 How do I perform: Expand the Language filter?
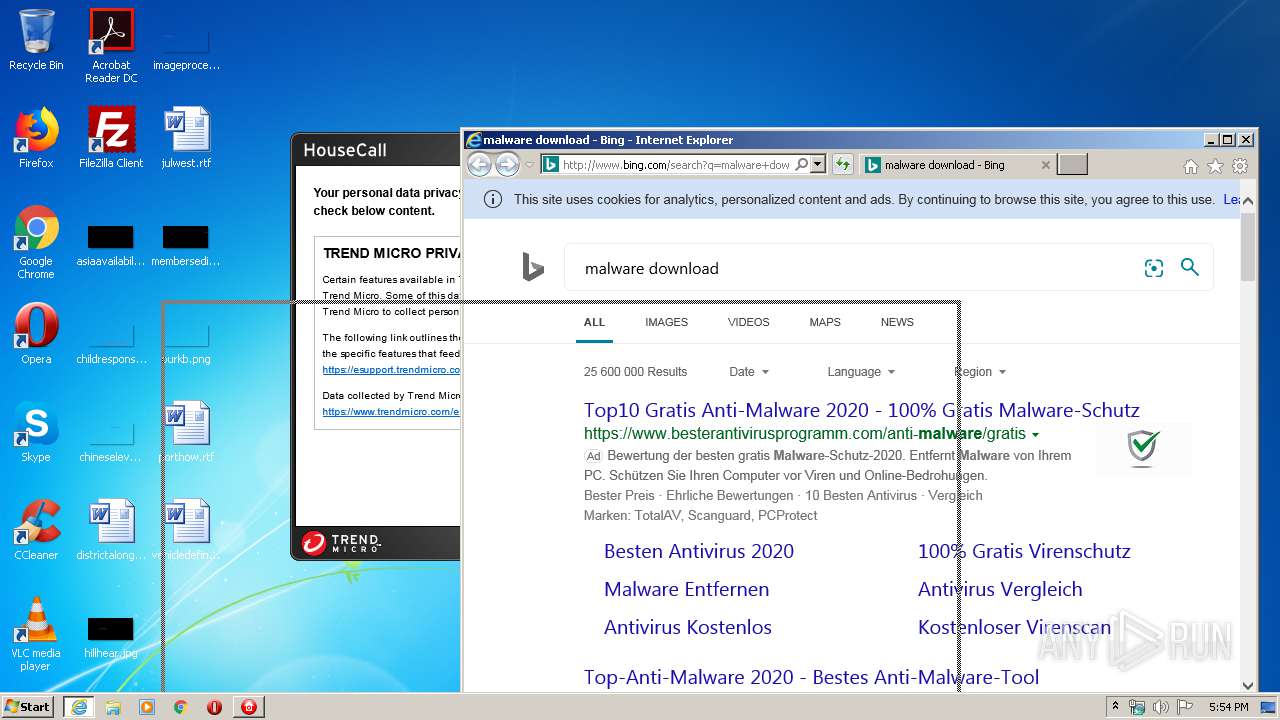click(861, 372)
